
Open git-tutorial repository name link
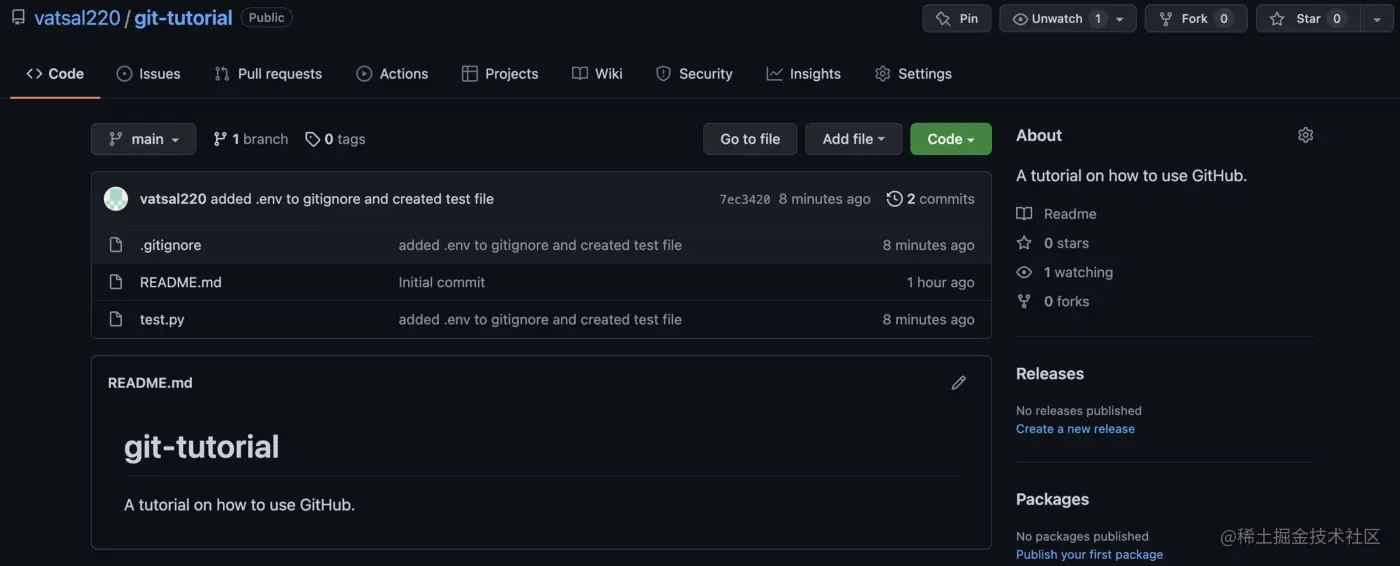(x=183, y=18)
